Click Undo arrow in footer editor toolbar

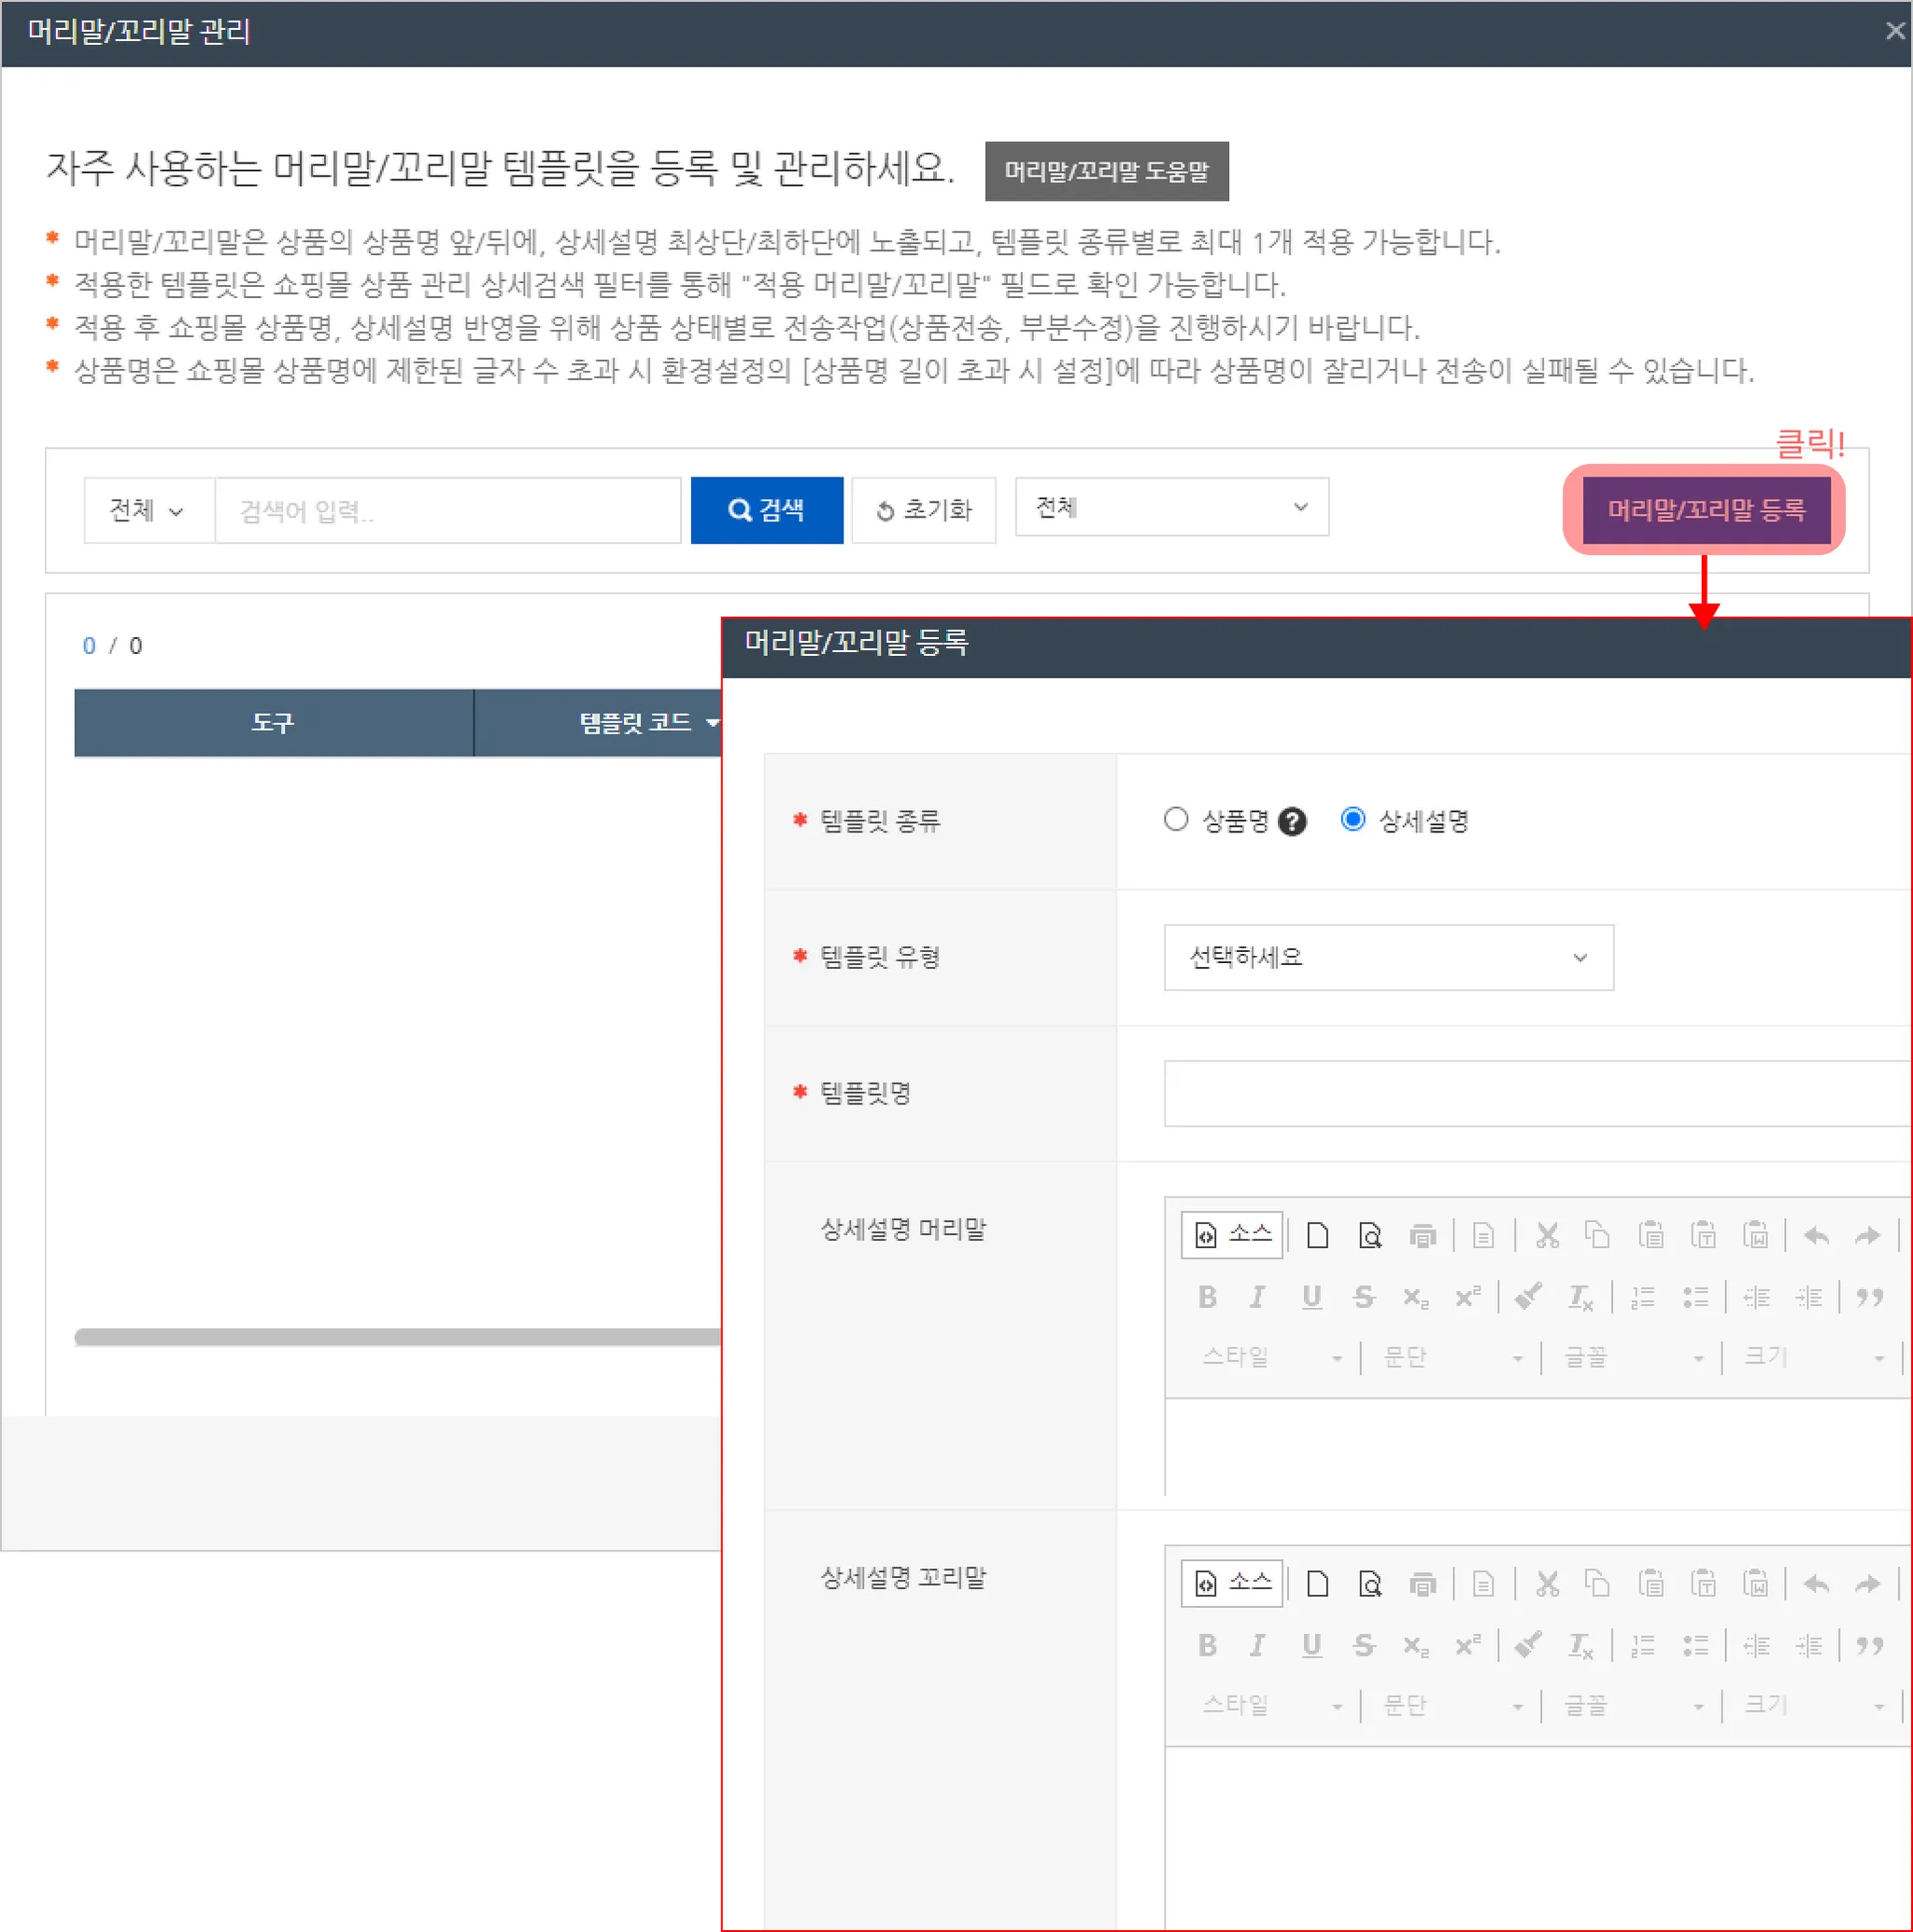coord(1816,1584)
